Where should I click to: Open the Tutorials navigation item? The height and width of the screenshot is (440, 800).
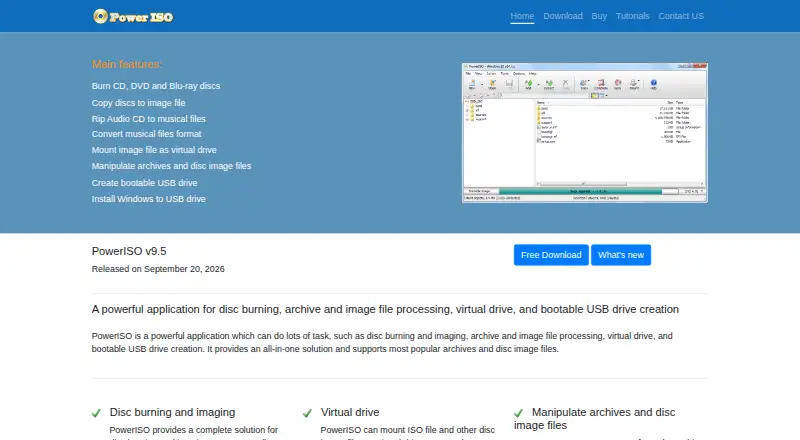click(632, 16)
